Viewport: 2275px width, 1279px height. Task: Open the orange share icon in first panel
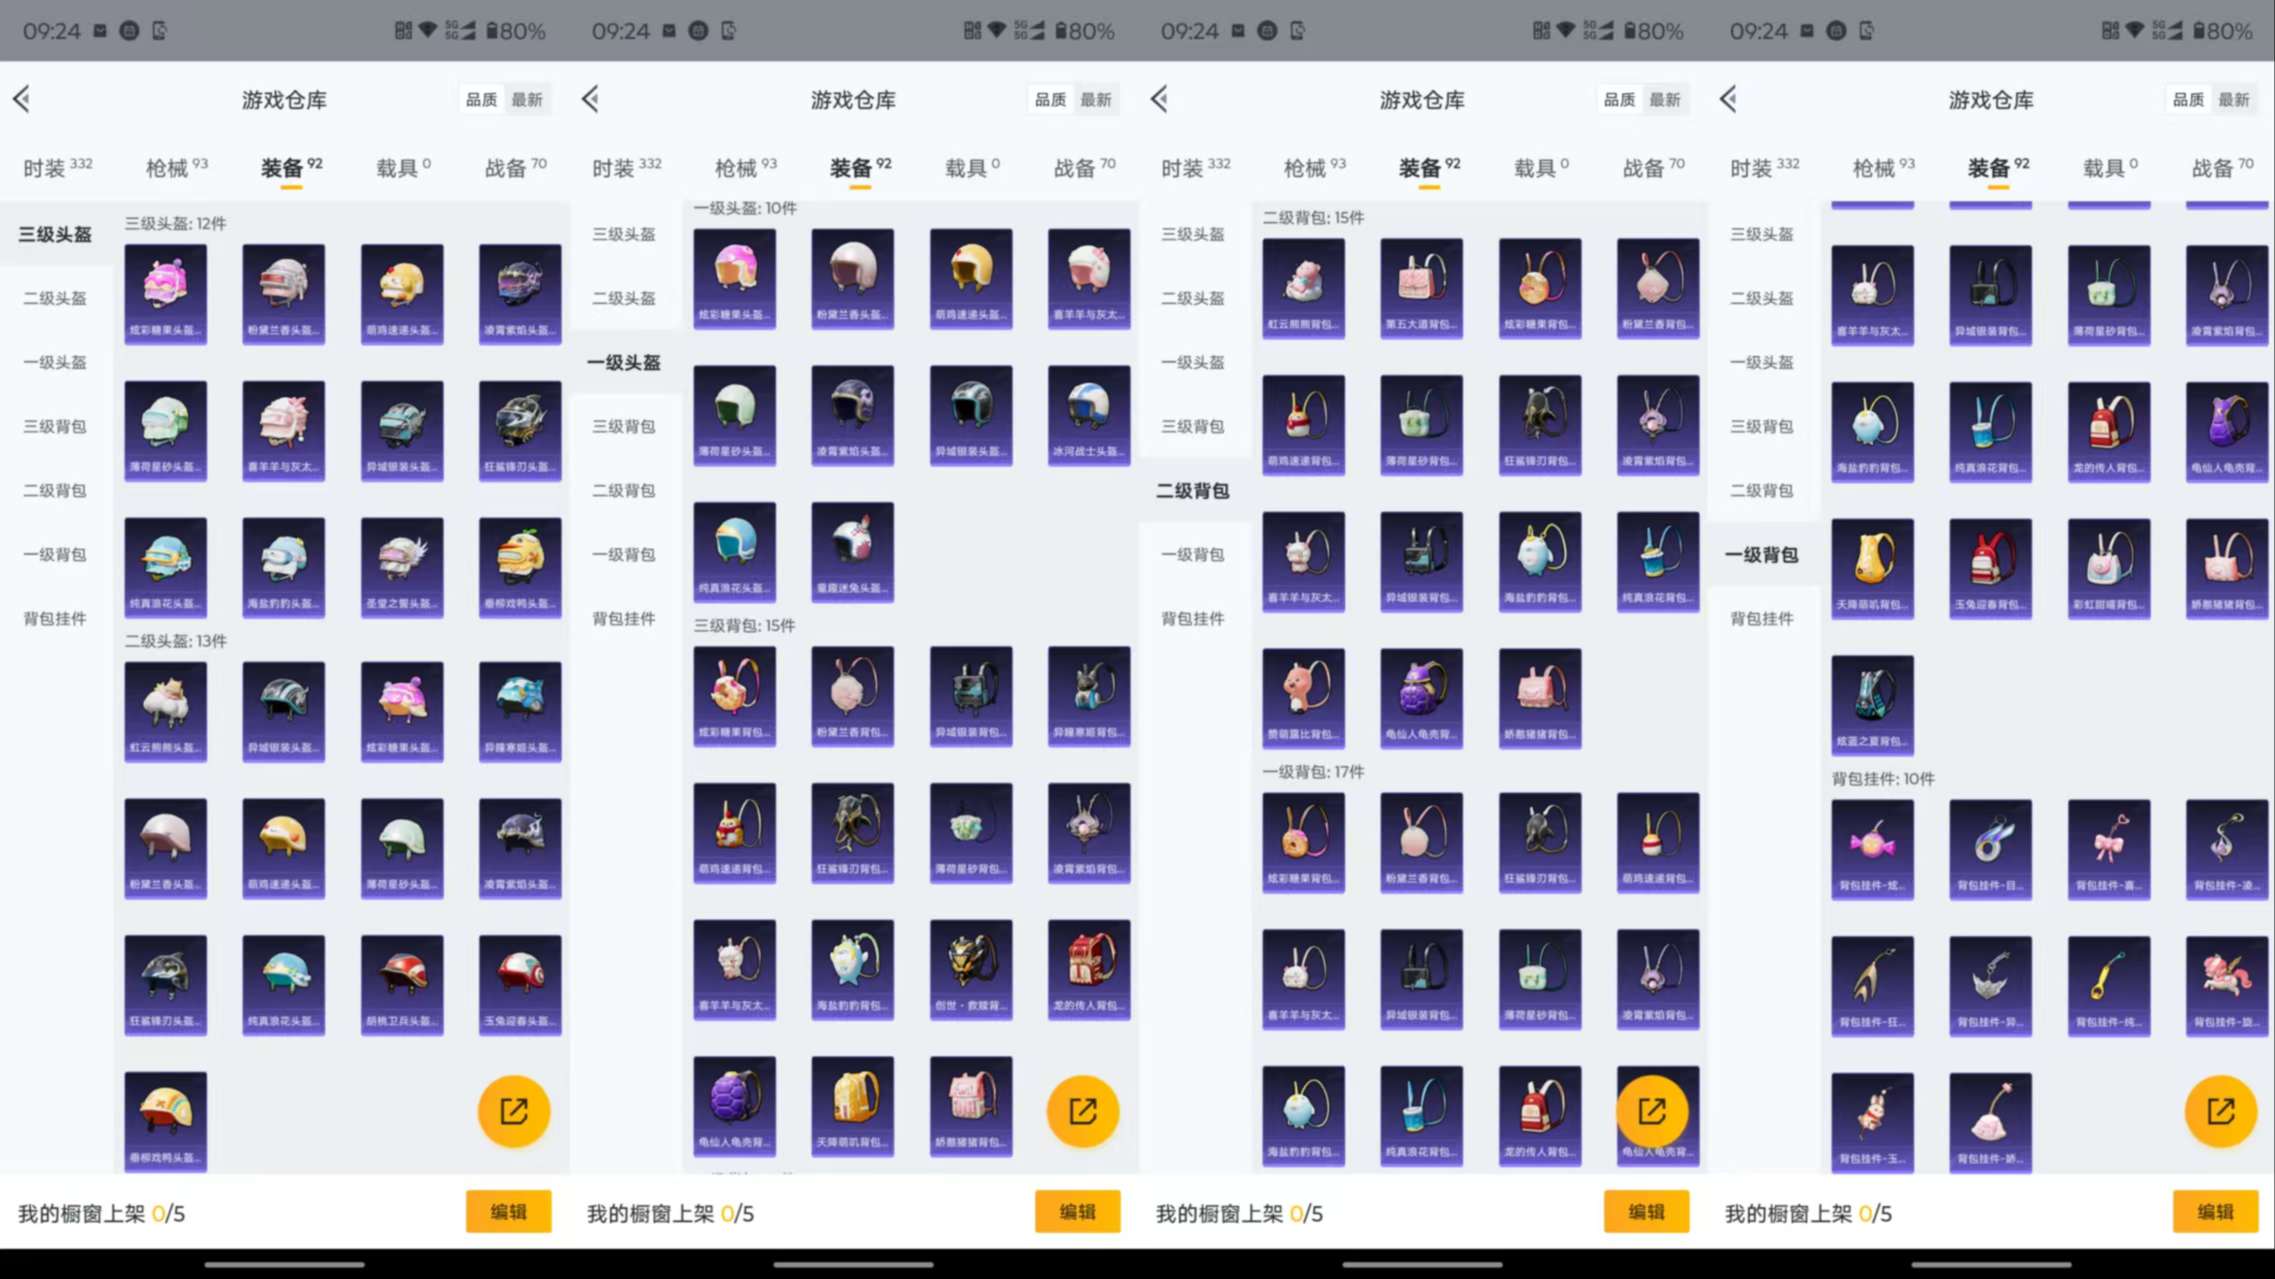pos(513,1110)
